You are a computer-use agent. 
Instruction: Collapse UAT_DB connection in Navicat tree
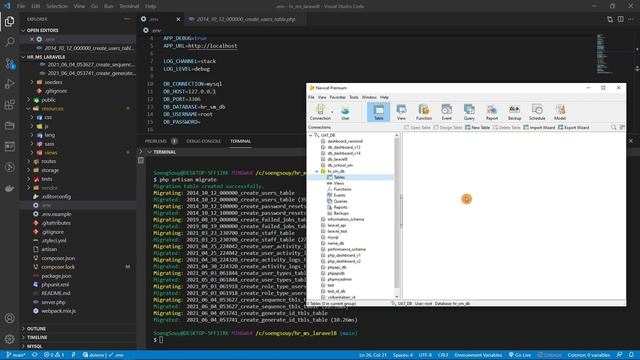(x=311, y=135)
